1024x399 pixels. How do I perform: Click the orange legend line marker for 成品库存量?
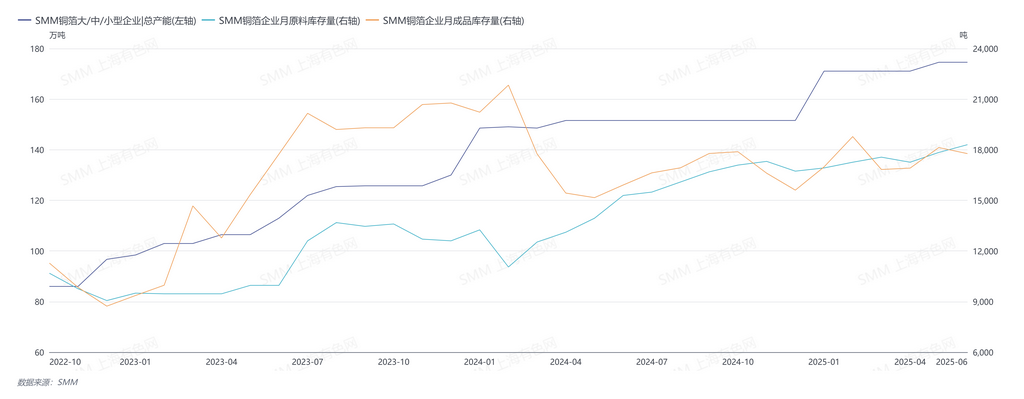click(374, 21)
